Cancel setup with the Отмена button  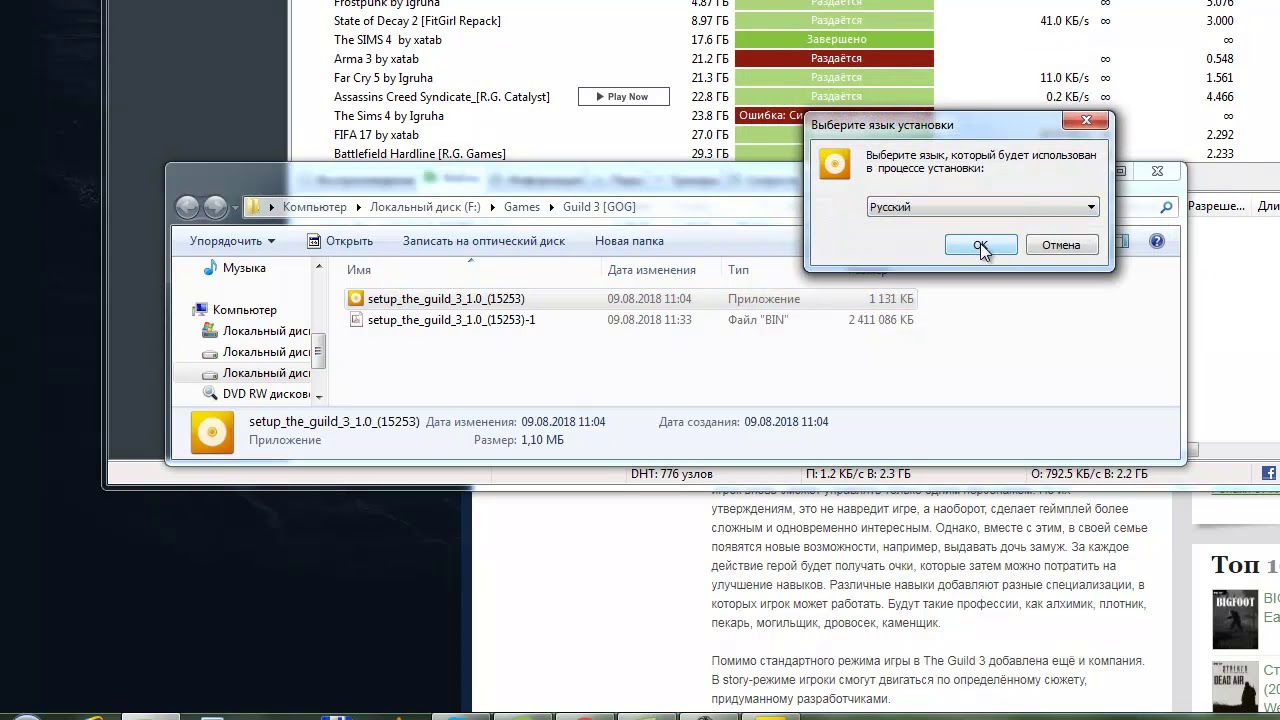tap(1061, 245)
